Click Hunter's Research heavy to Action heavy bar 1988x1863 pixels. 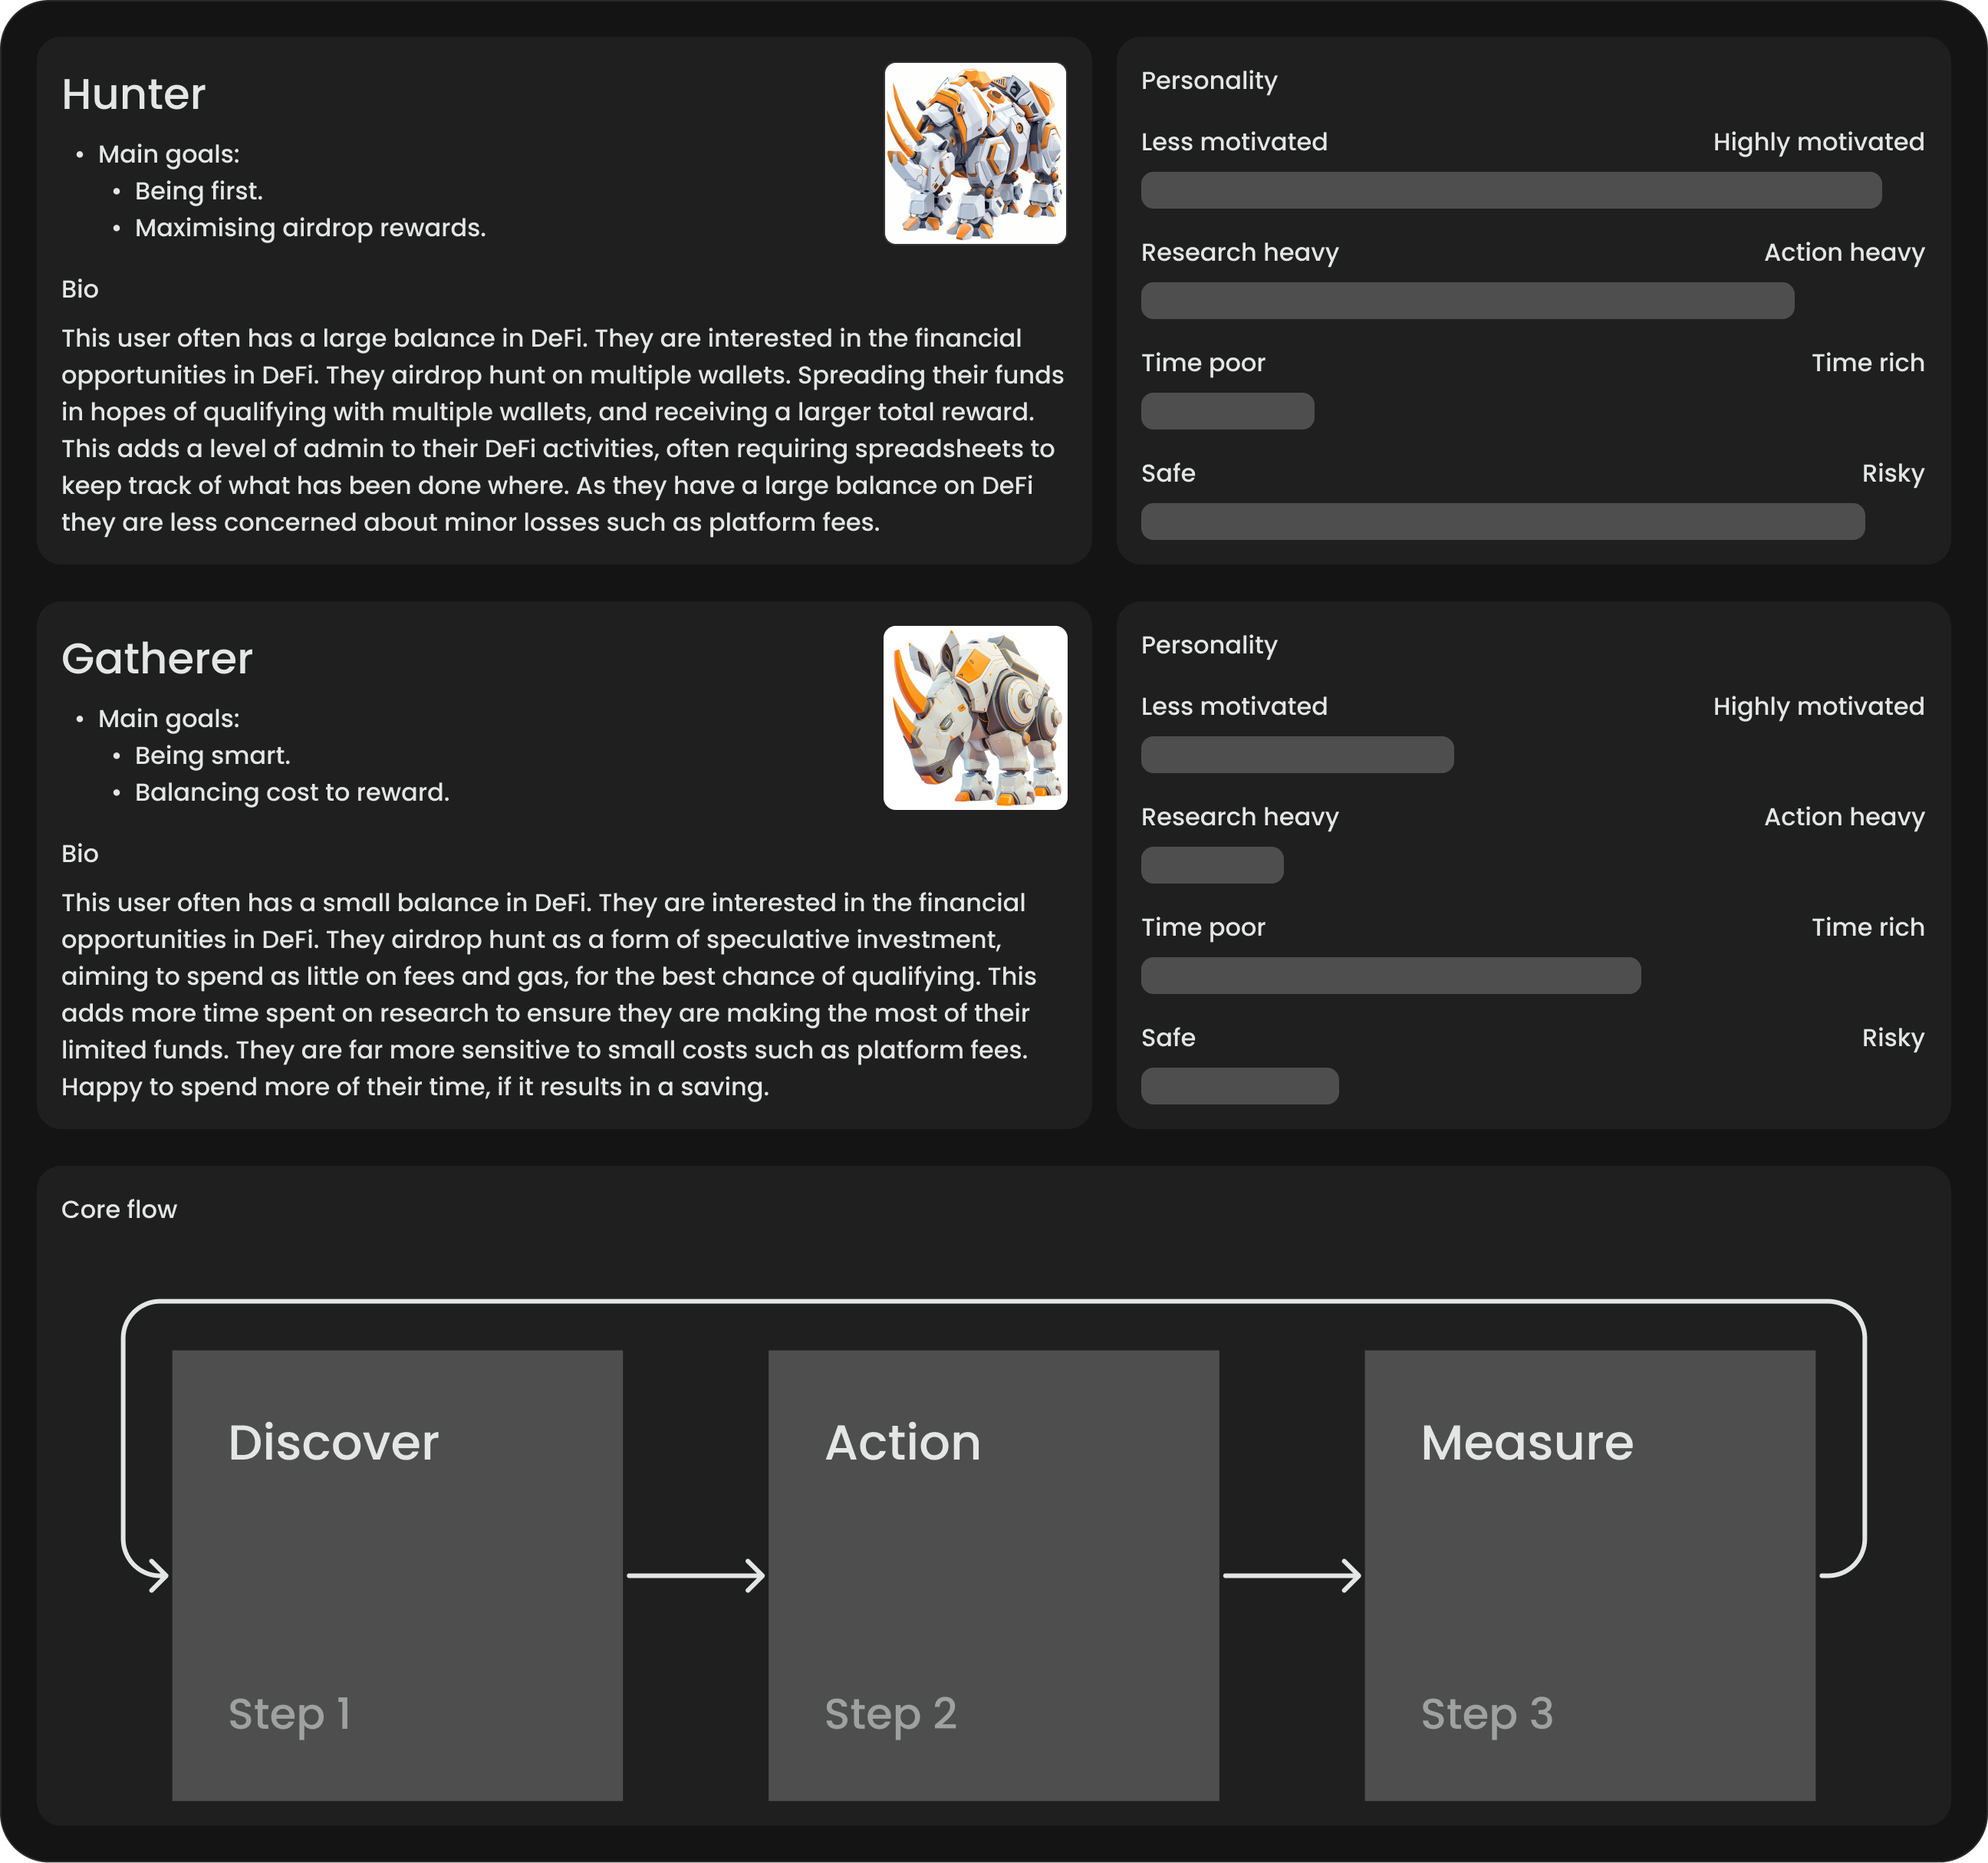(1467, 300)
